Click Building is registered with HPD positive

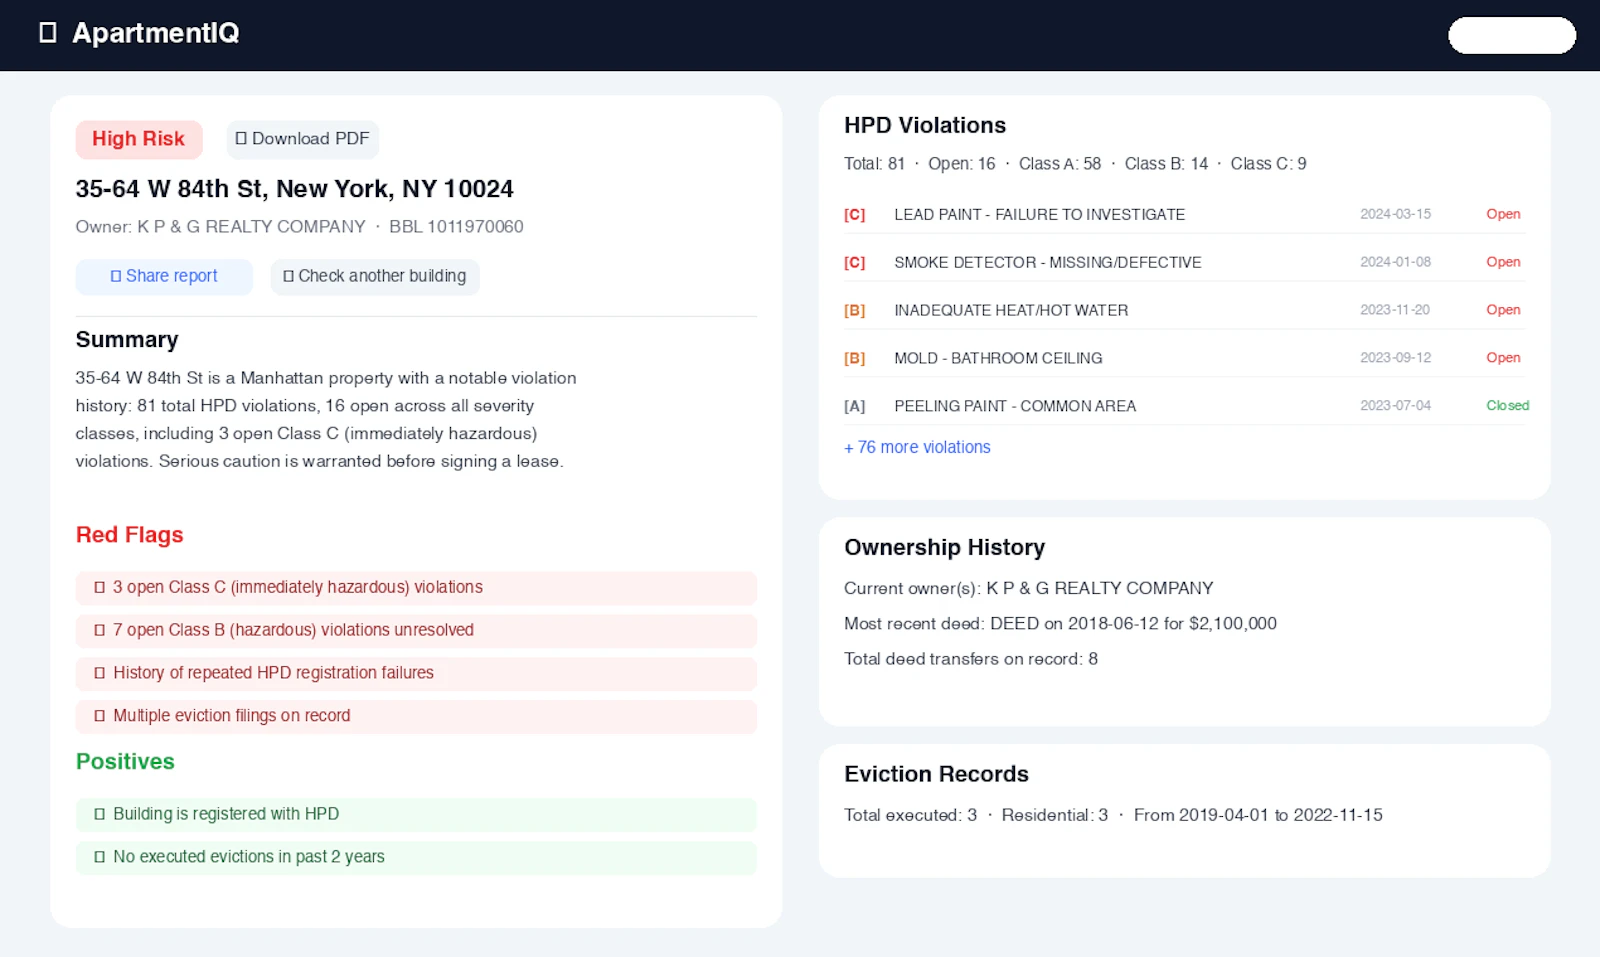(416, 815)
